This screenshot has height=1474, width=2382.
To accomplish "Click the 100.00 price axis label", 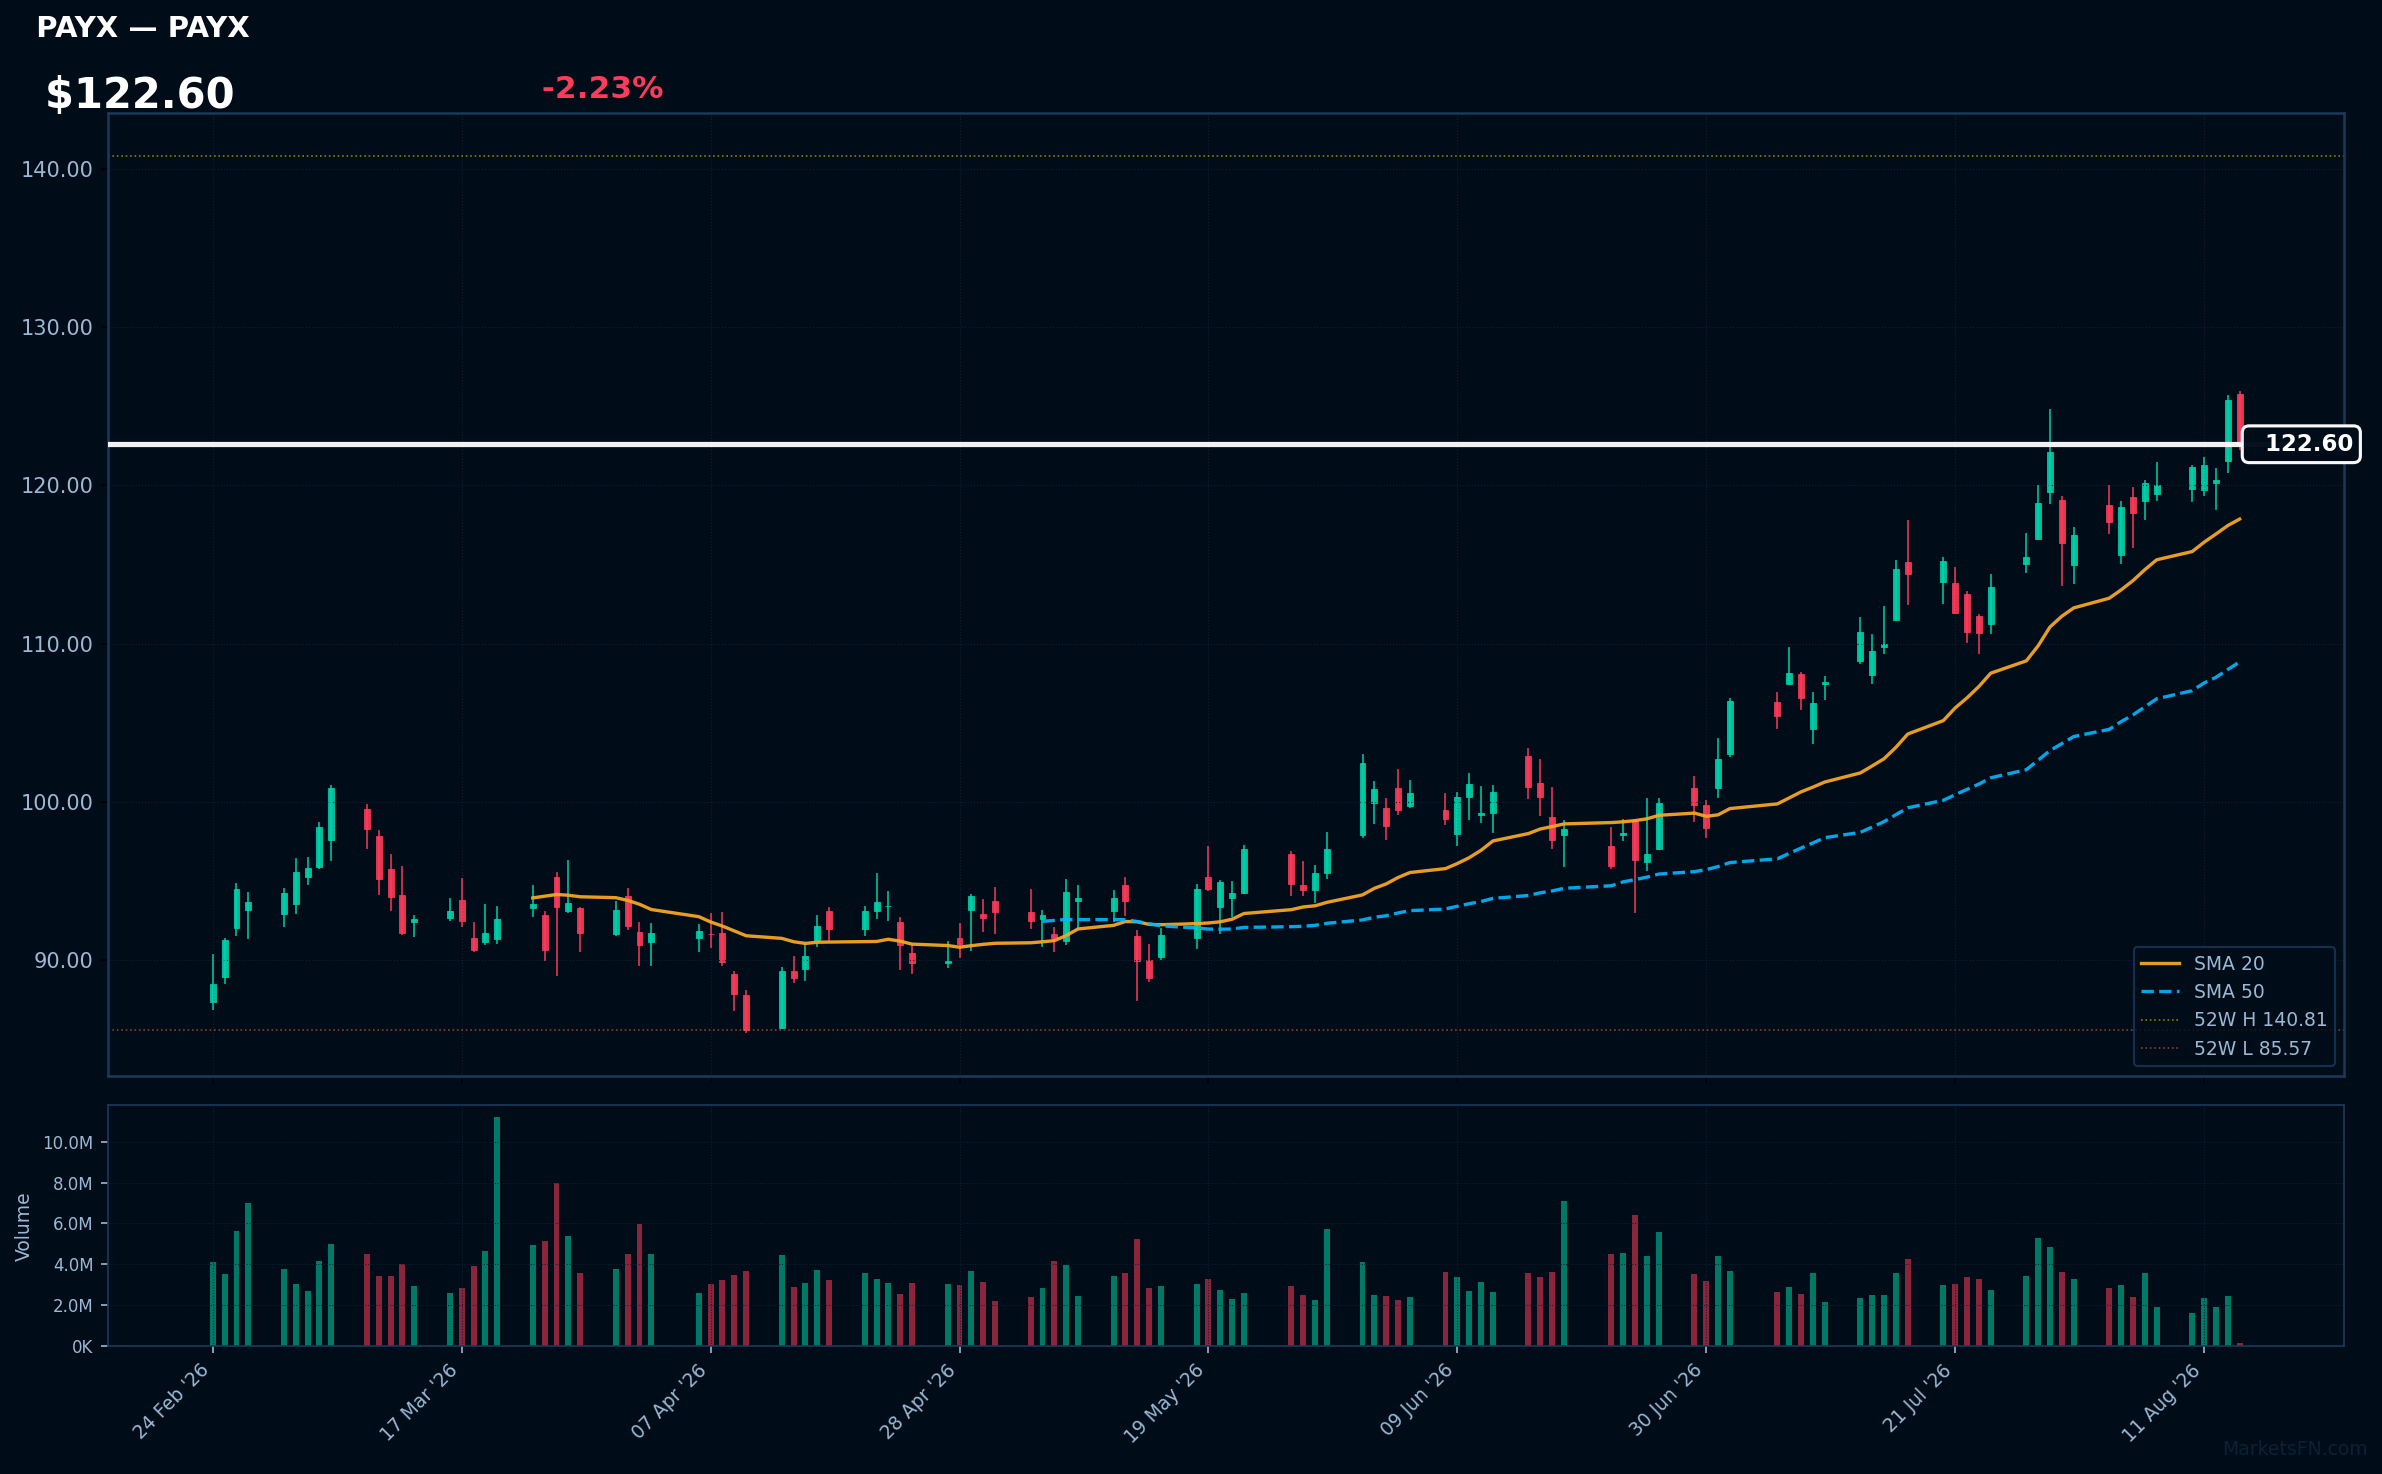I will coord(57,803).
